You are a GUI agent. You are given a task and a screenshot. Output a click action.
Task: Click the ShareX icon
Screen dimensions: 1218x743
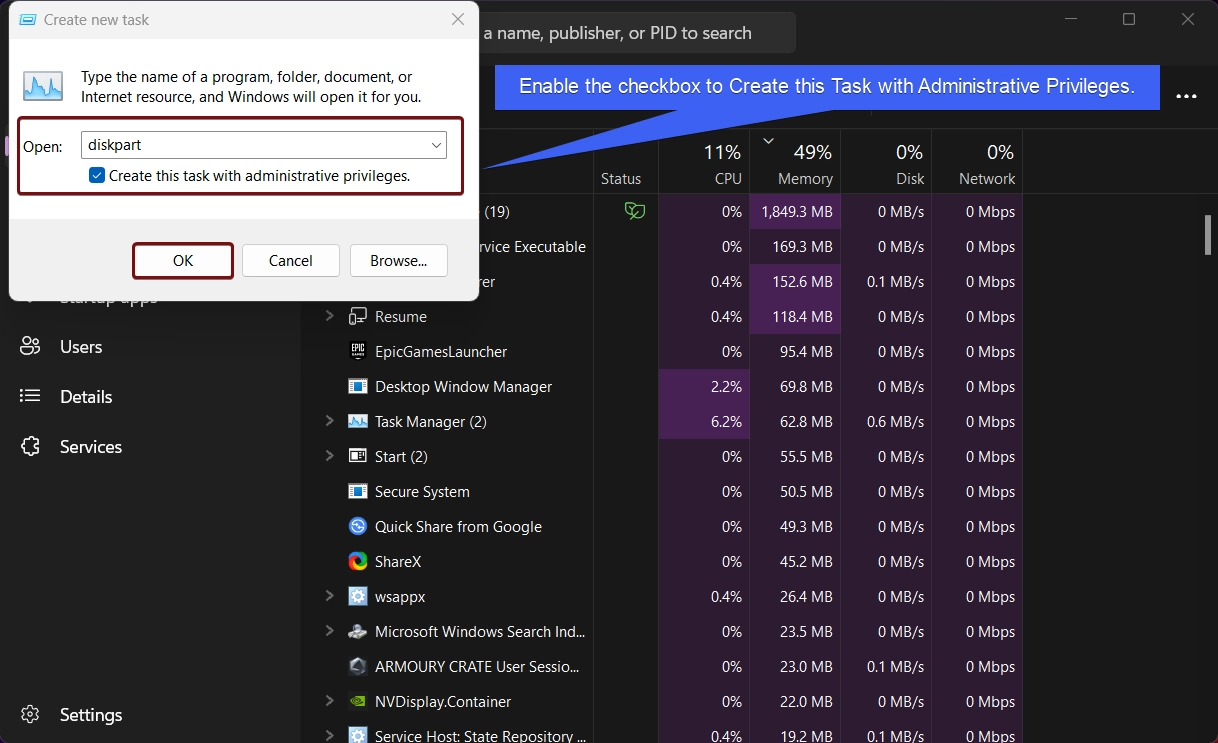coord(358,562)
